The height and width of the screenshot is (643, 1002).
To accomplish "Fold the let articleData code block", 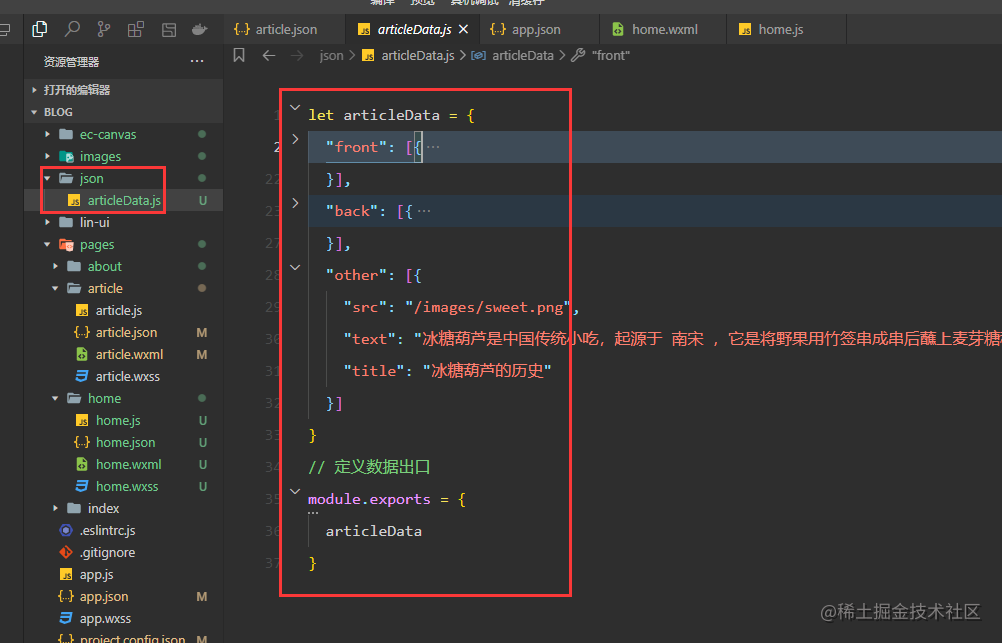I will click(295, 107).
